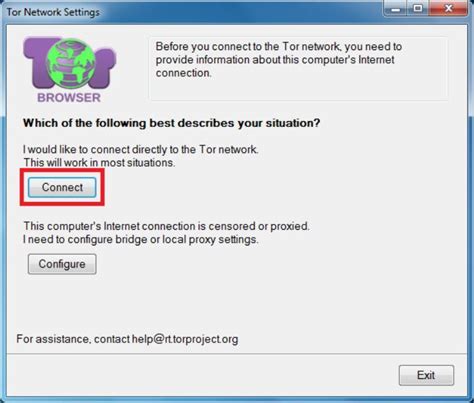Click the 'This will work in most situations' line
This screenshot has width=474, height=403.
(x=99, y=163)
